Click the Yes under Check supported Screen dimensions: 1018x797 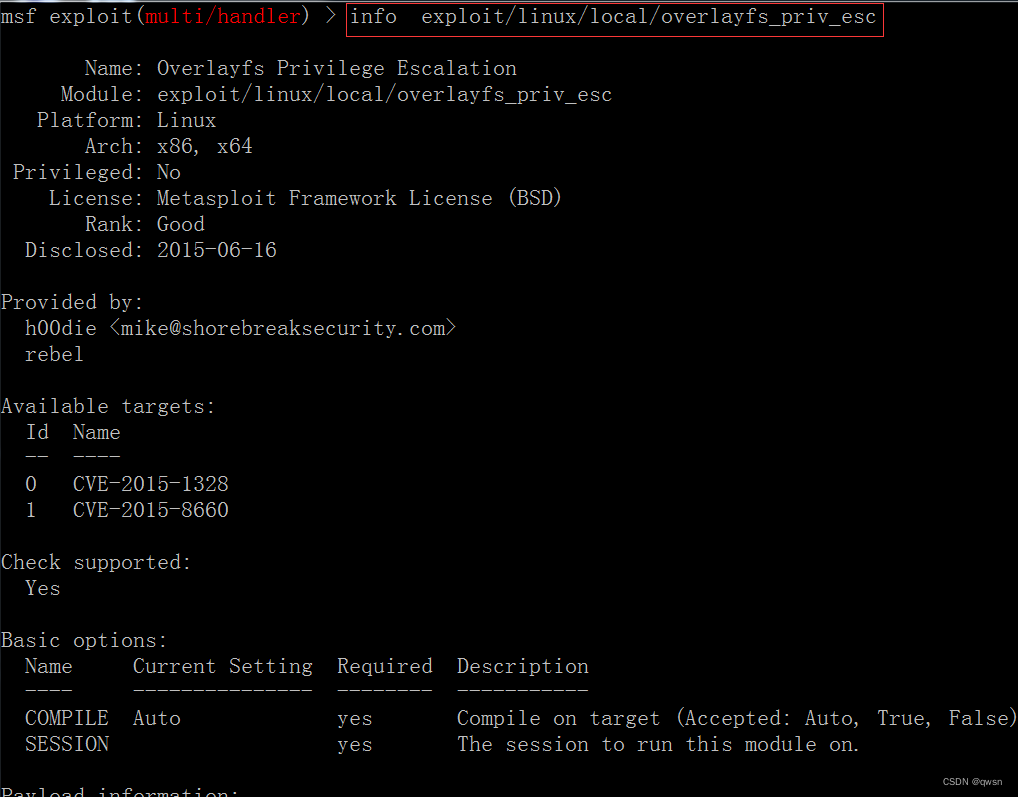(42, 589)
